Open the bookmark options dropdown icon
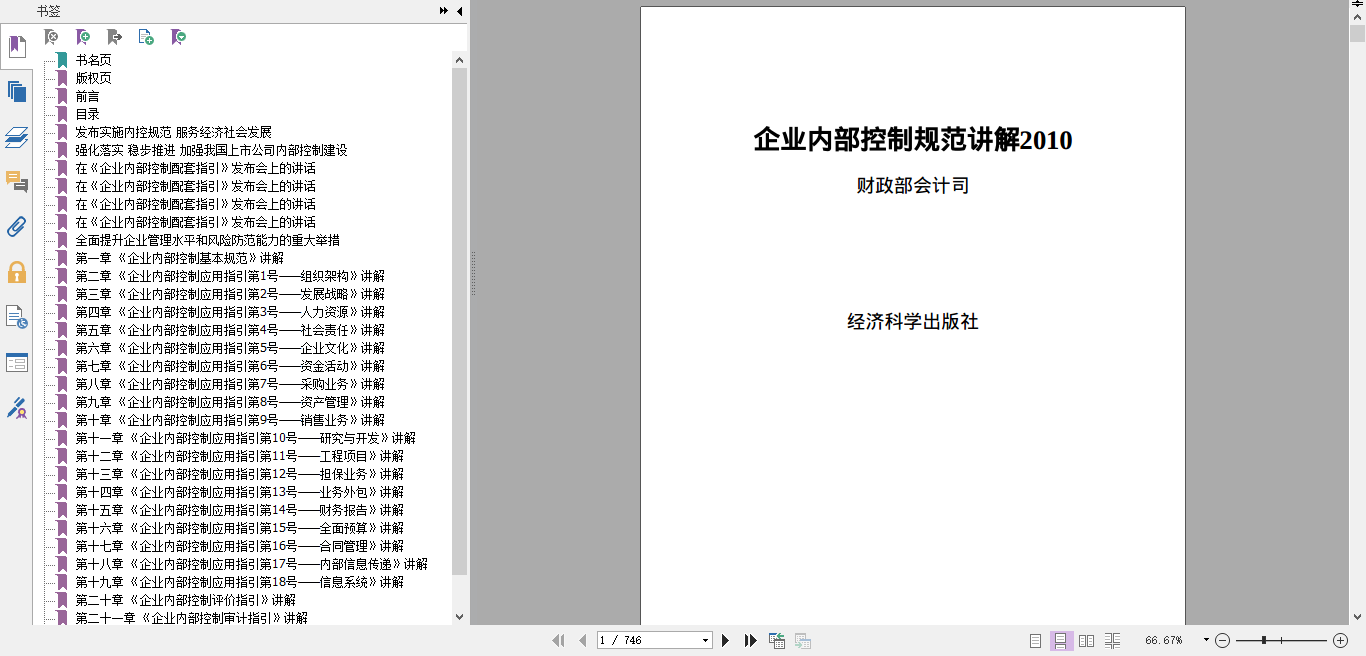Image resolution: width=1366 pixels, height=656 pixels. point(178,37)
